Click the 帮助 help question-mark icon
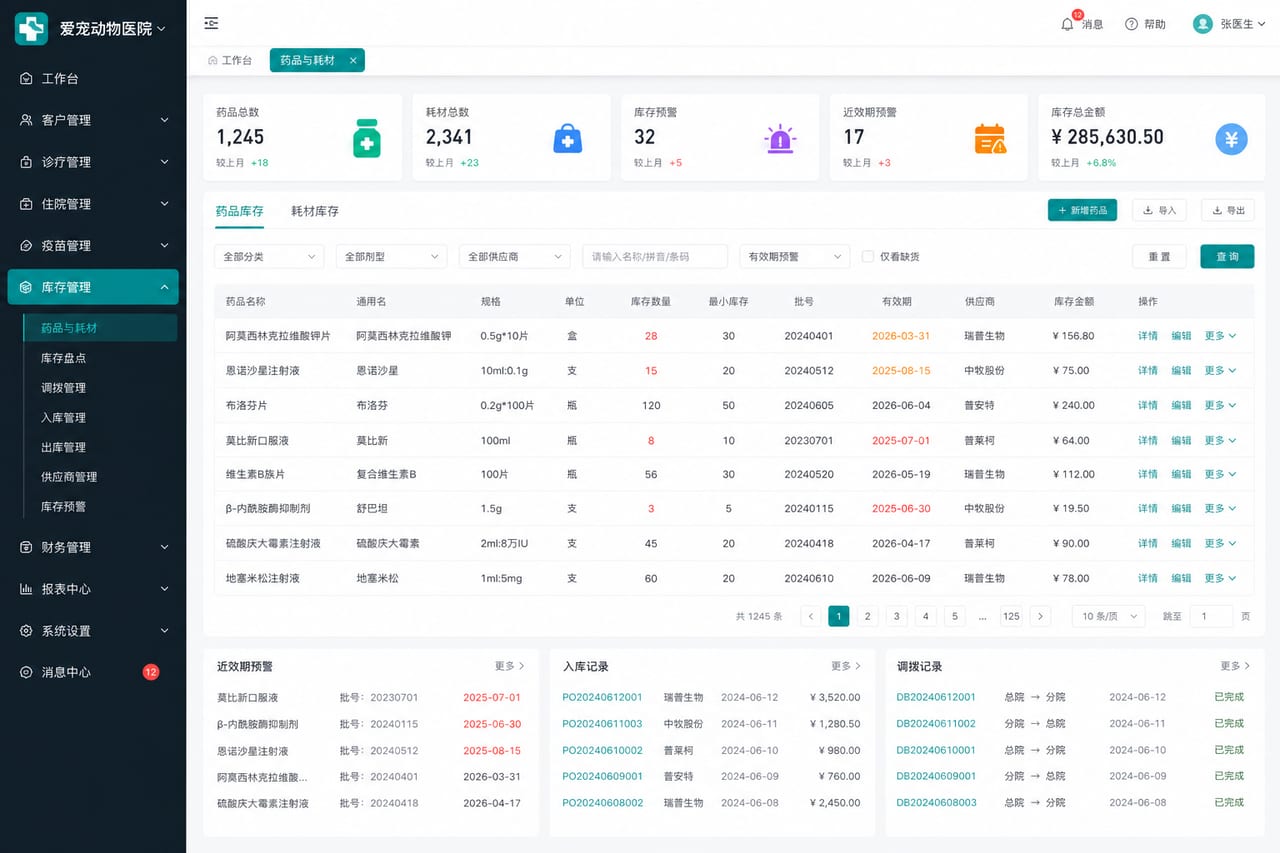Viewport: 1280px width, 853px height. click(x=1131, y=24)
